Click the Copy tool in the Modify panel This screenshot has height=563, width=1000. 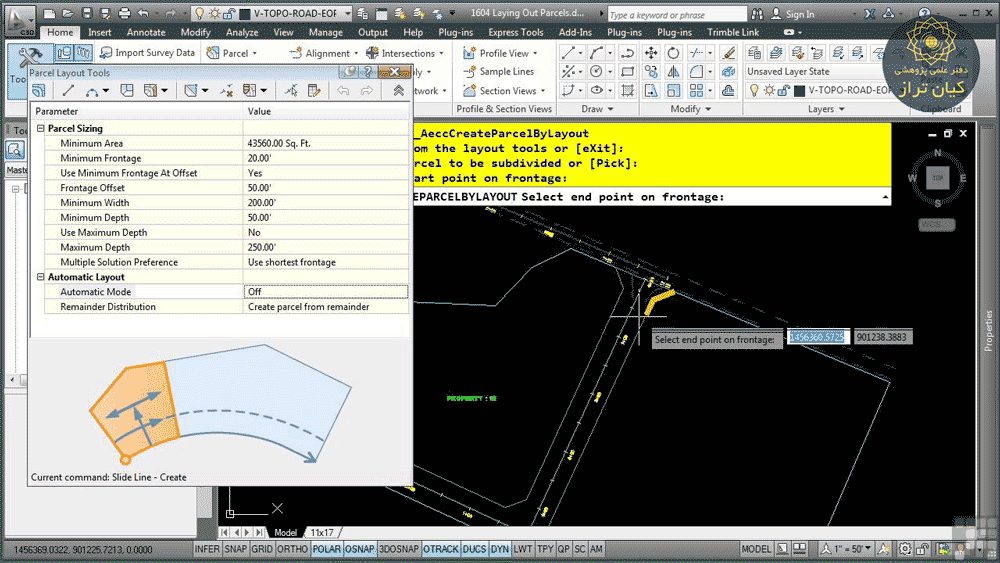pyautogui.click(x=651, y=71)
